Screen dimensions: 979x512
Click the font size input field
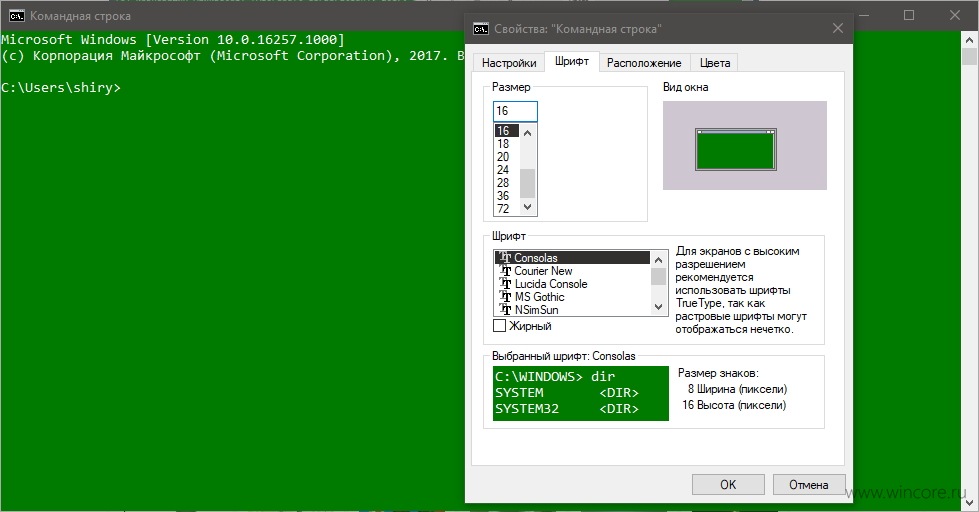515,111
